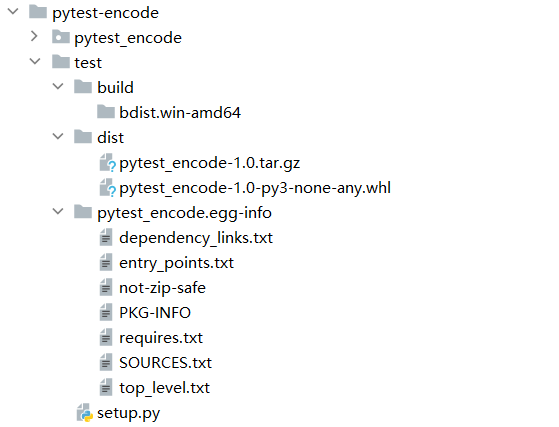This screenshot has height=427, width=559.
Task: Collapse the pytest_encode.egg-info folder chevron
Action: [x=58, y=211]
